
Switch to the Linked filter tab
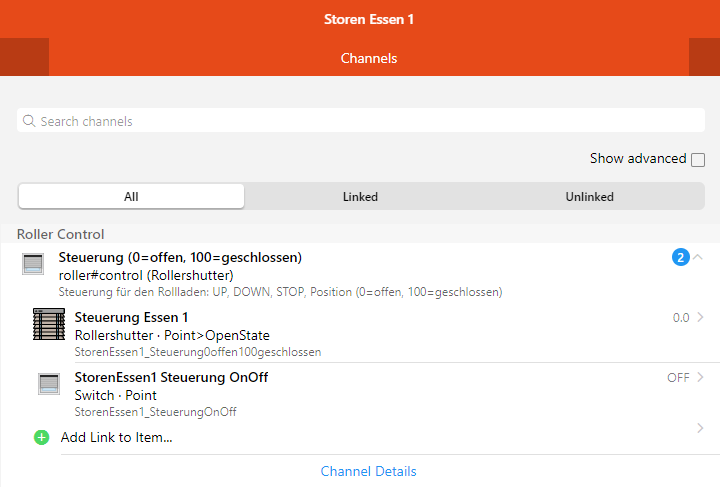360,196
